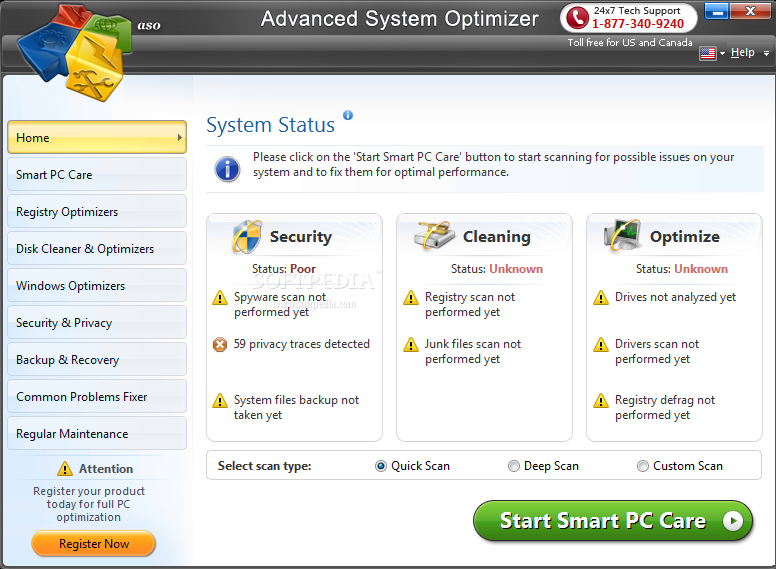Click warning icon beside Junk files scan
This screenshot has width=776, height=569.
tap(411, 344)
